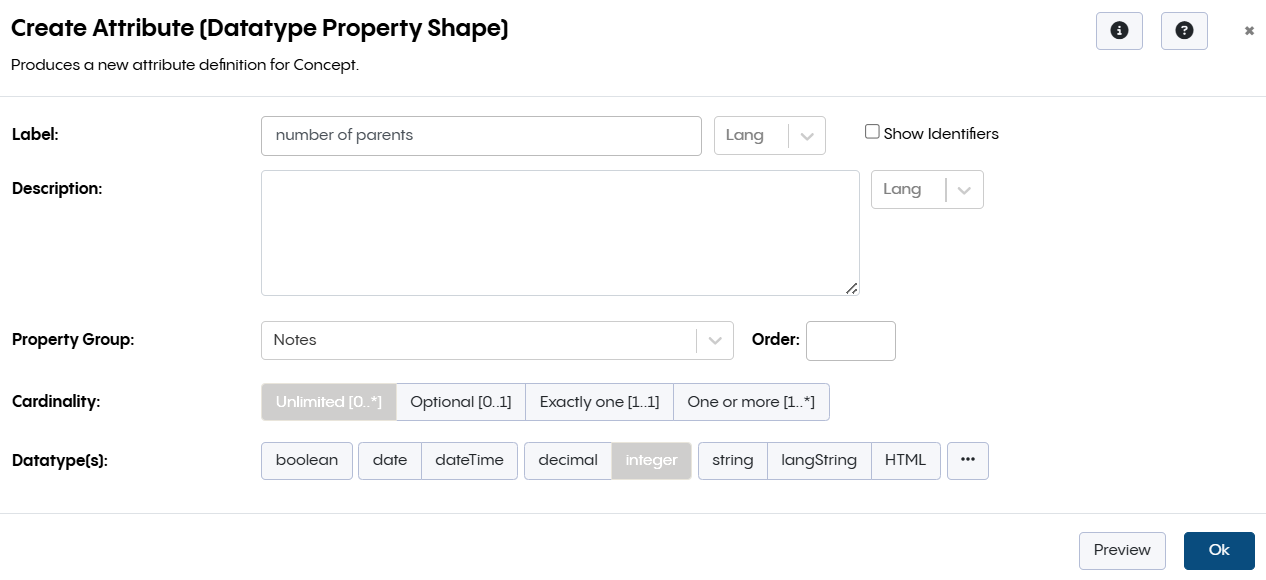Open the help icon for this dialog
Viewport: 1266px width, 580px height.
coord(1184,30)
